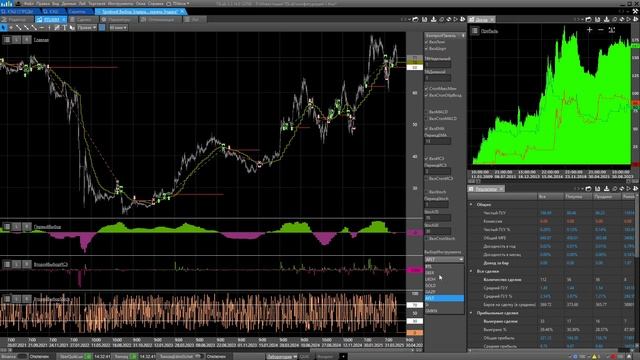This screenshot has height=360, width=640.
Task: Switch to the Сделки tab
Action: click(83, 19)
